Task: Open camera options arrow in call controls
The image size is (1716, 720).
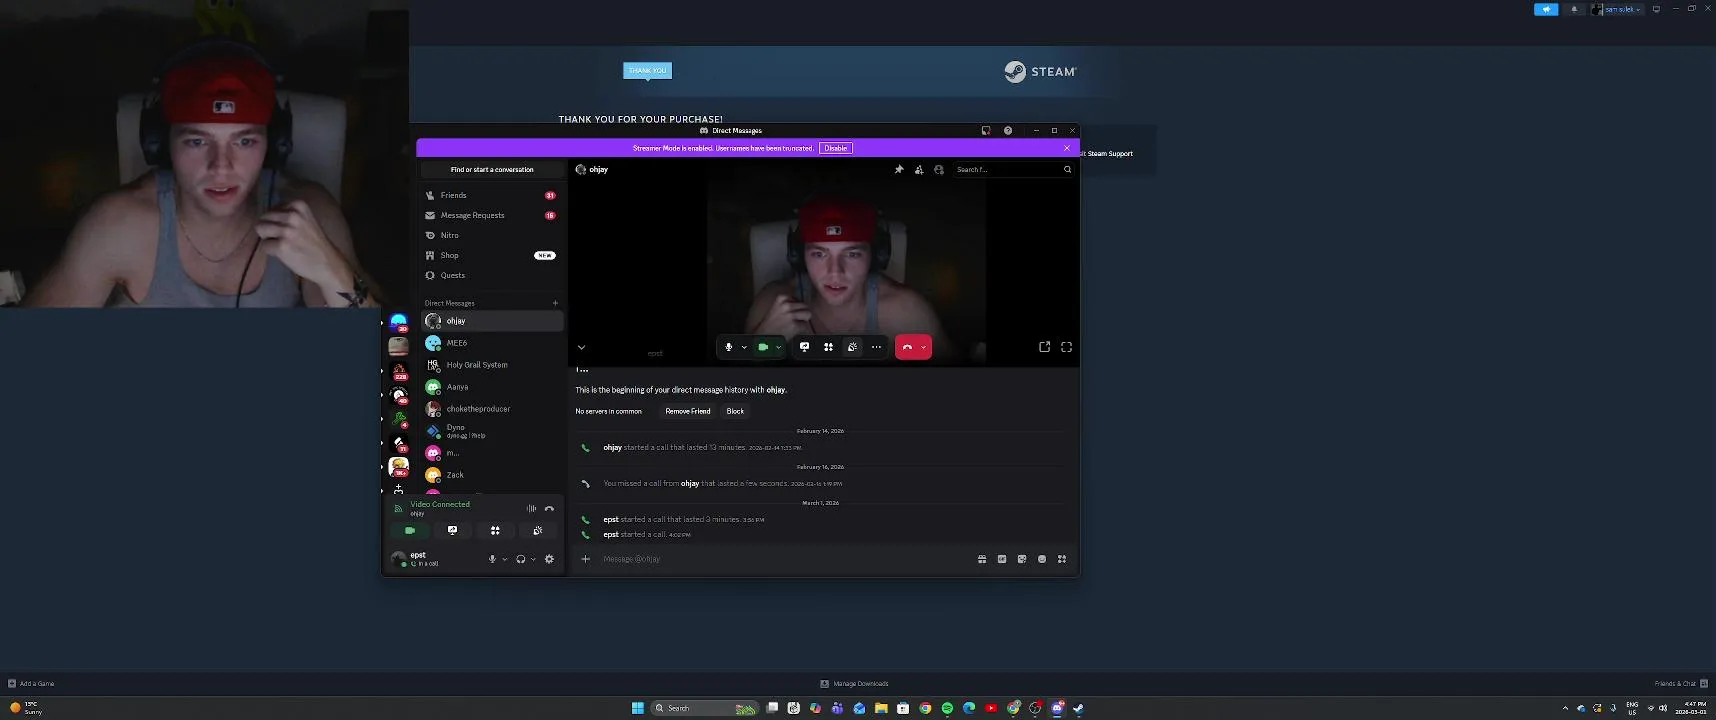Action: pyautogui.click(x=778, y=347)
